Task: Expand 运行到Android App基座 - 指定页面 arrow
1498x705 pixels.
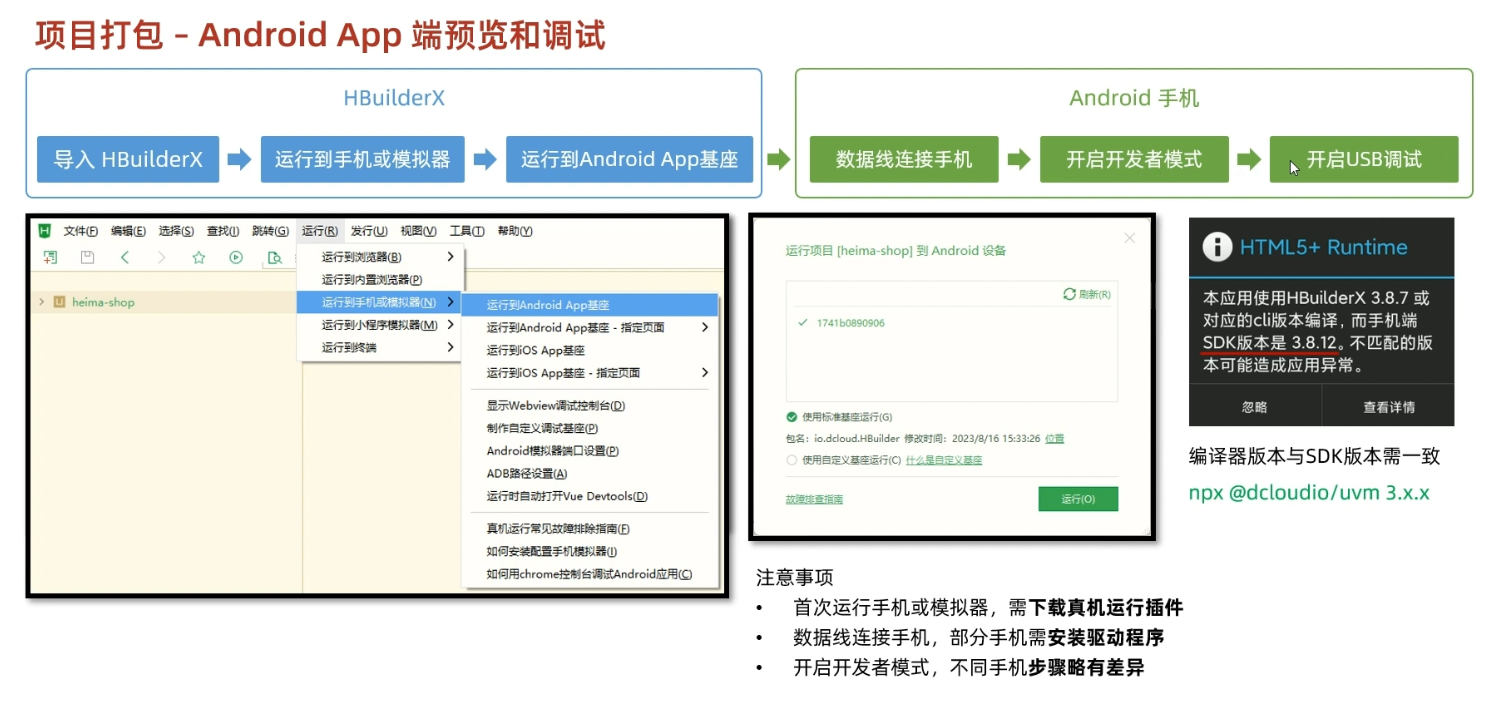Action: 705,327
